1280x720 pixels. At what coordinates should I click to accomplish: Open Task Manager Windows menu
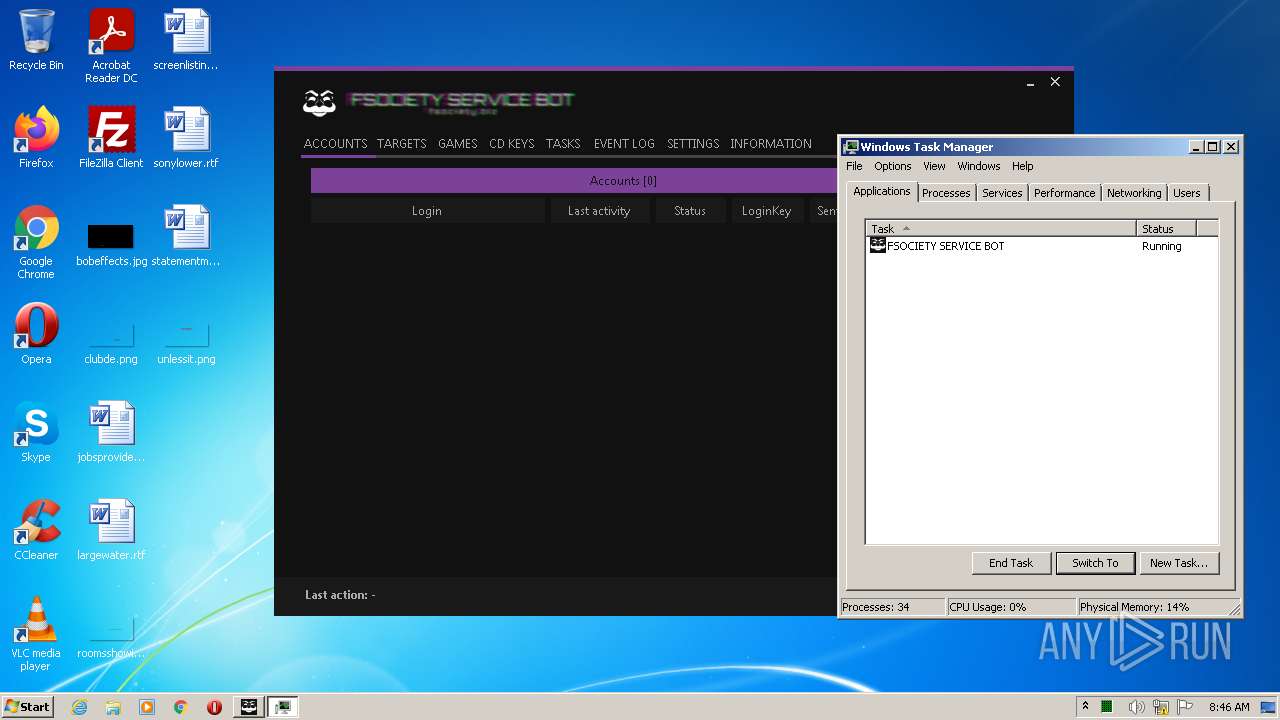coord(979,166)
